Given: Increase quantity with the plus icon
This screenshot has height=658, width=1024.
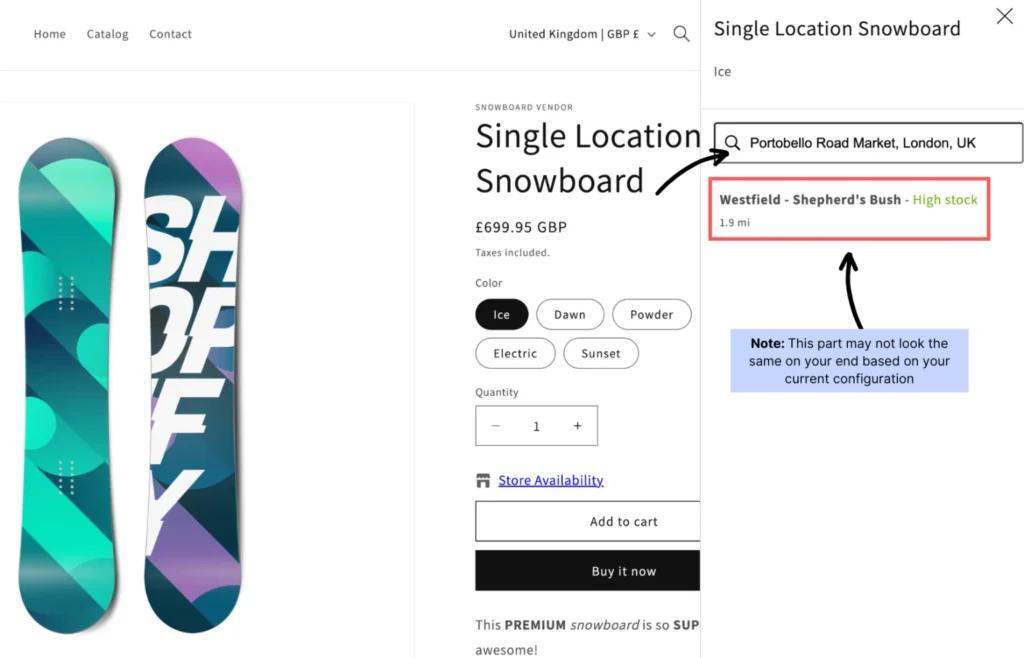Looking at the screenshot, I should (577, 426).
